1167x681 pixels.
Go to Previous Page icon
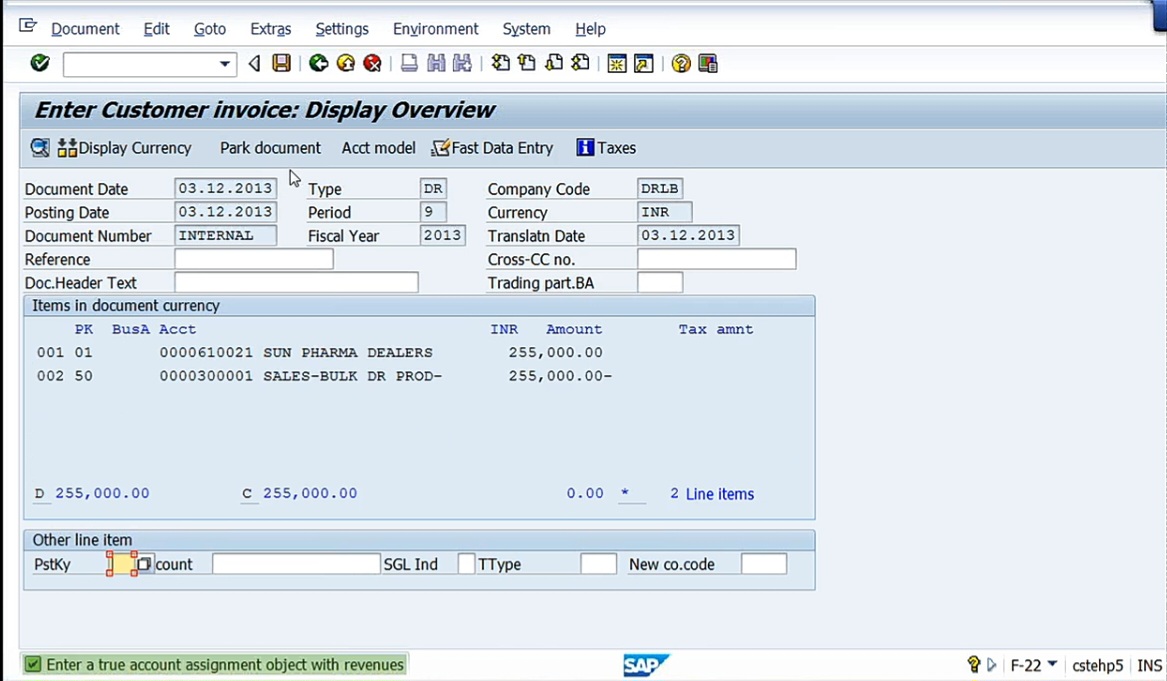click(527, 63)
